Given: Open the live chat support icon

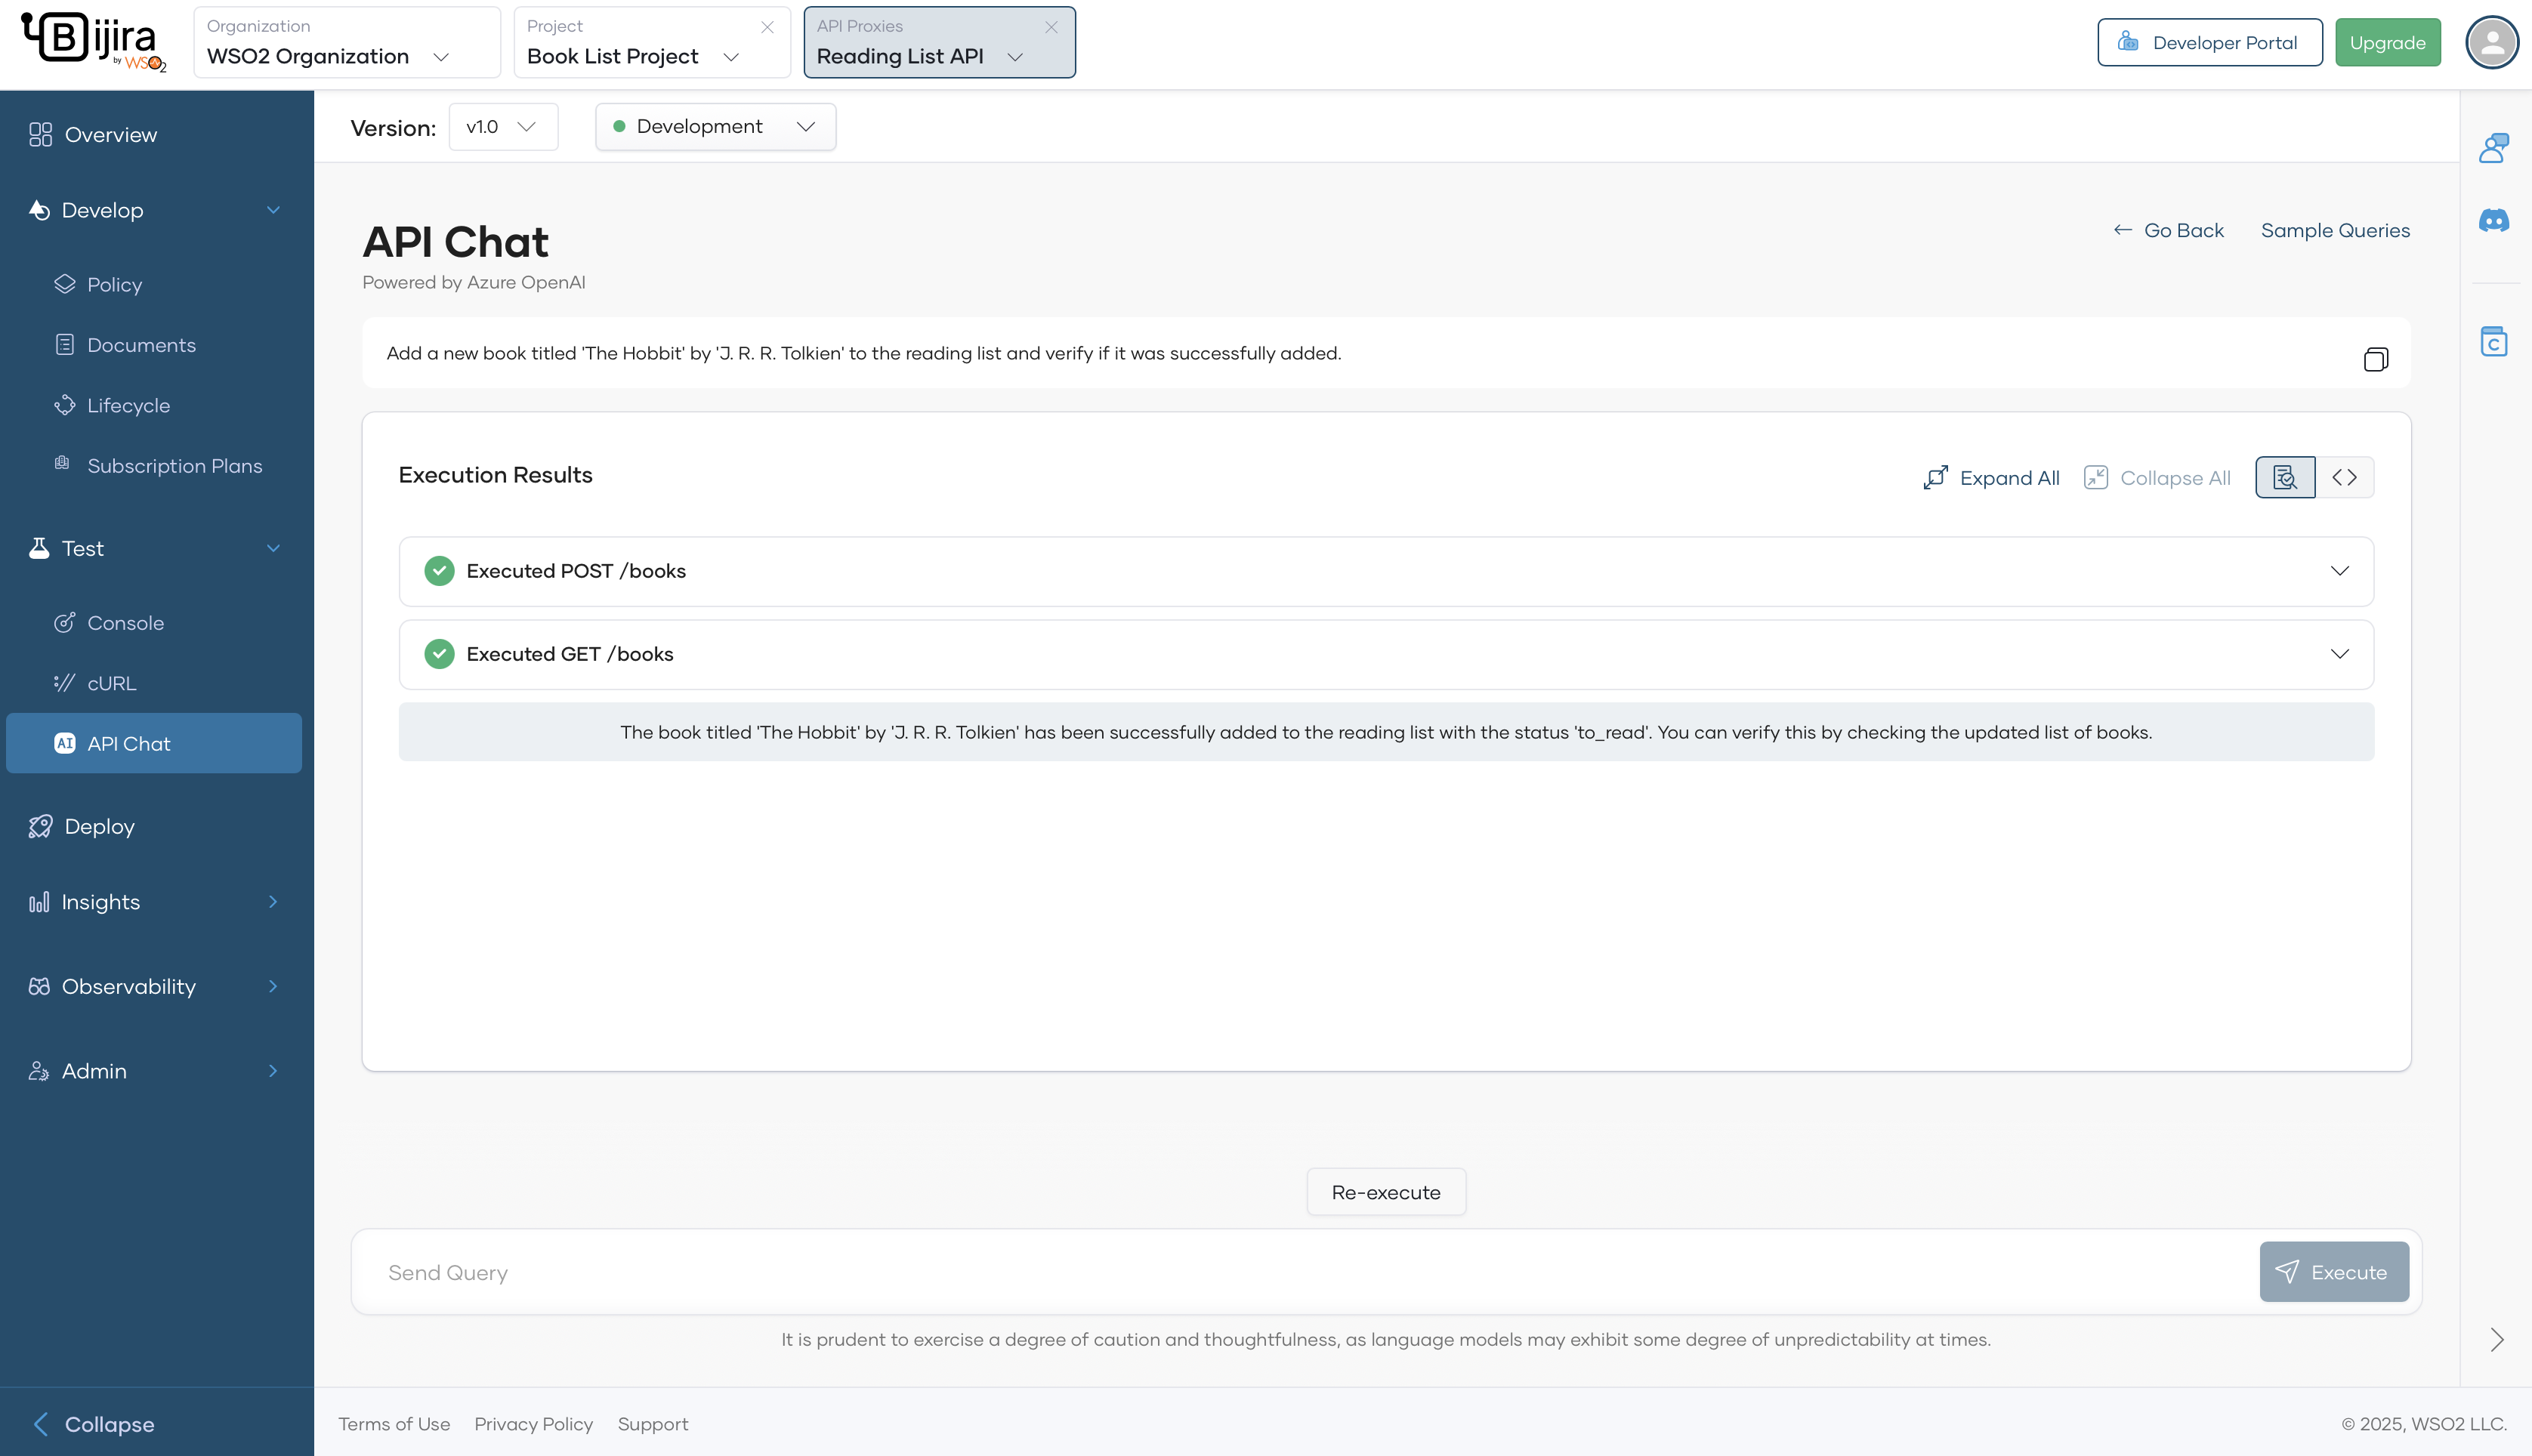Looking at the screenshot, I should pyautogui.click(x=2494, y=147).
